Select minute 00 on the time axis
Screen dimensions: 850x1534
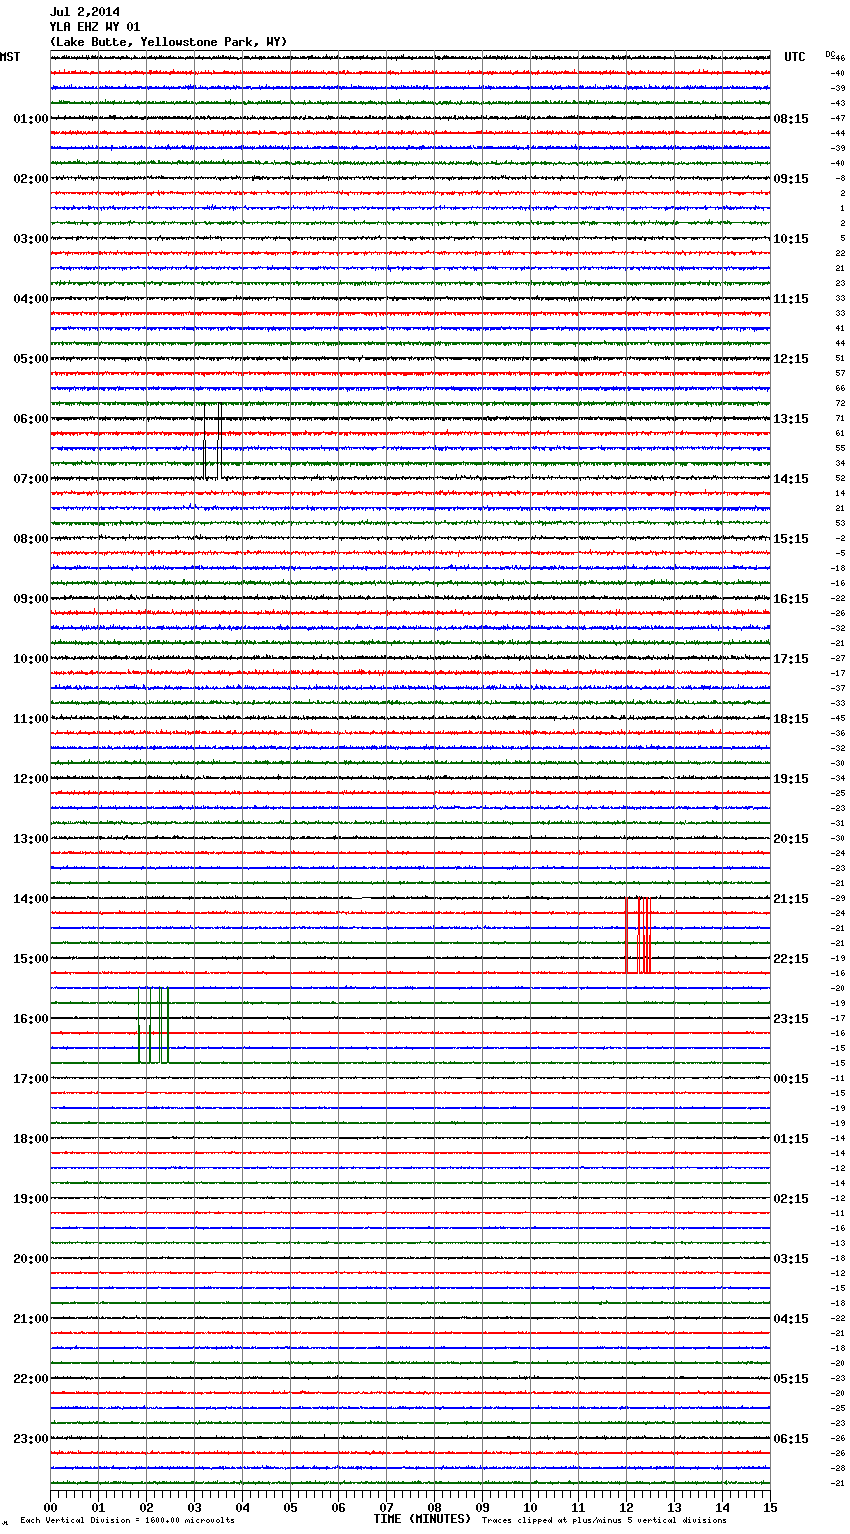pyautogui.click(x=50, y=1506)
